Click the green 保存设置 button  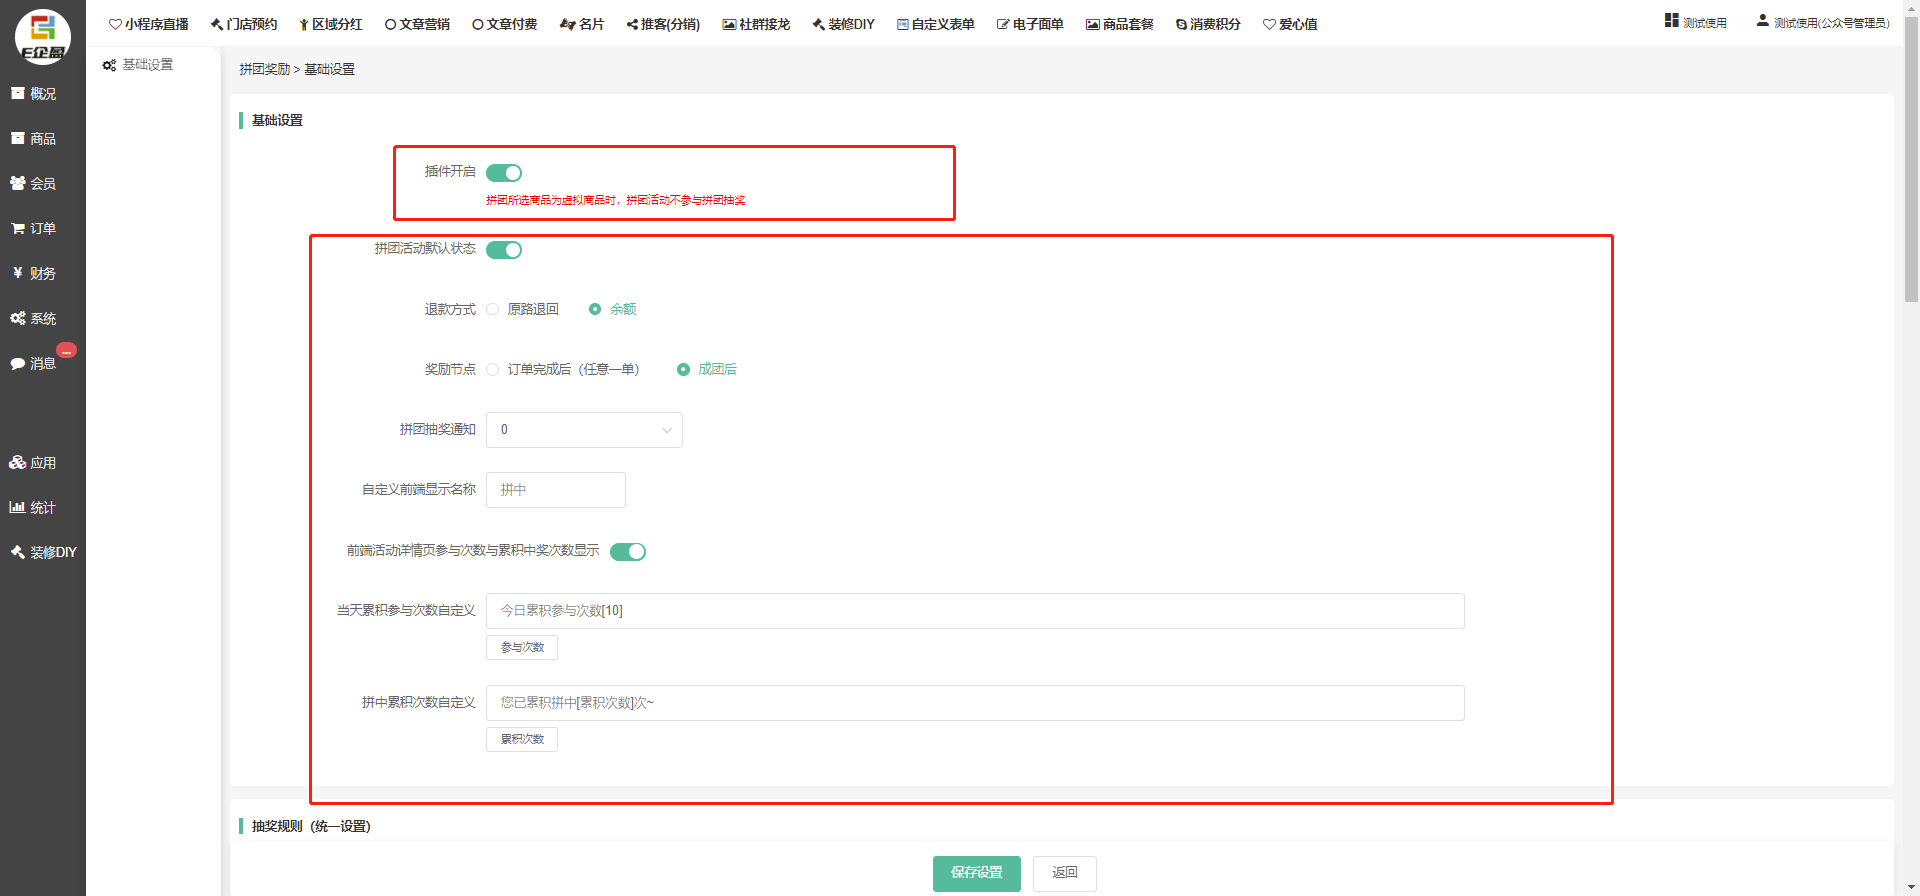click(976, 873)
